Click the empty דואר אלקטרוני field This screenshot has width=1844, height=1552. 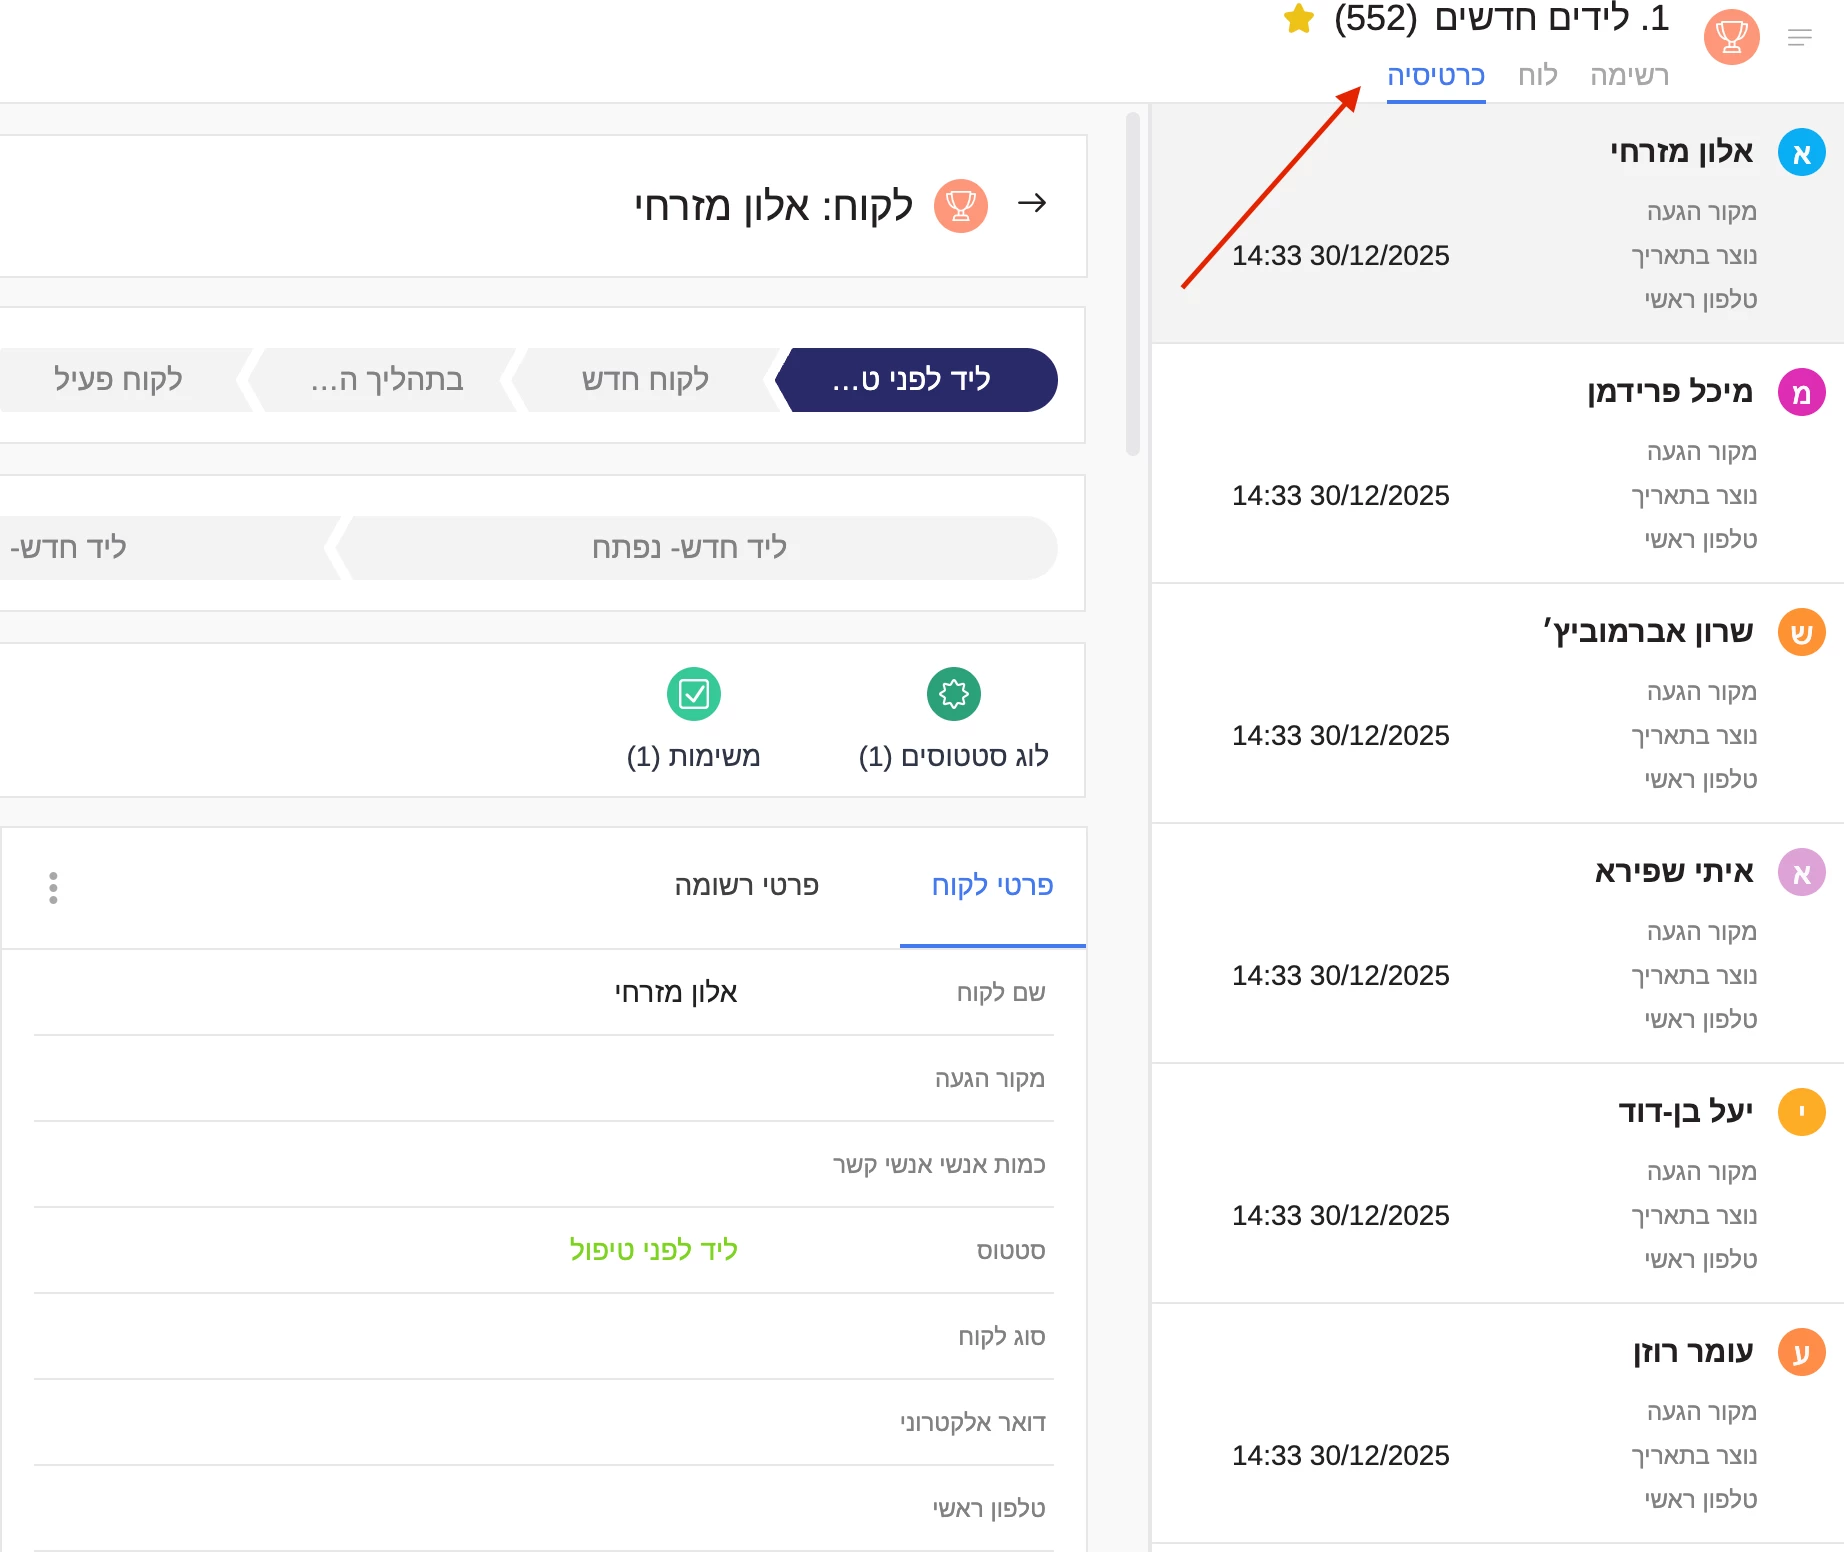[x=544, y=1423]
